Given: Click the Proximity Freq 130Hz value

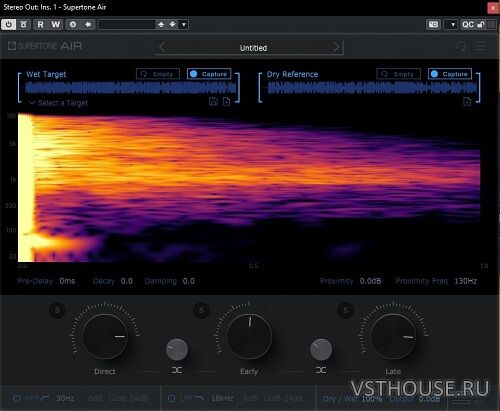Looking at the screenshot, I should pos(465,281).
